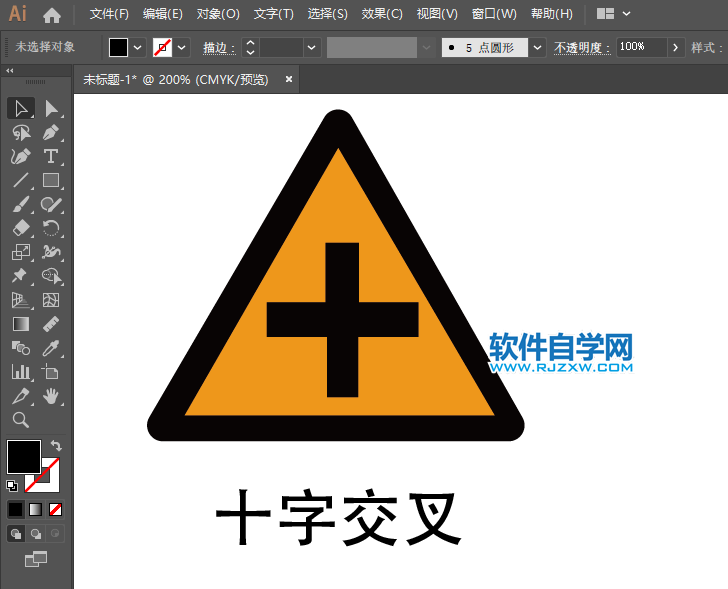728x589 pixels.
Task: Open the 帮助(H) menu
Action: 552,14
